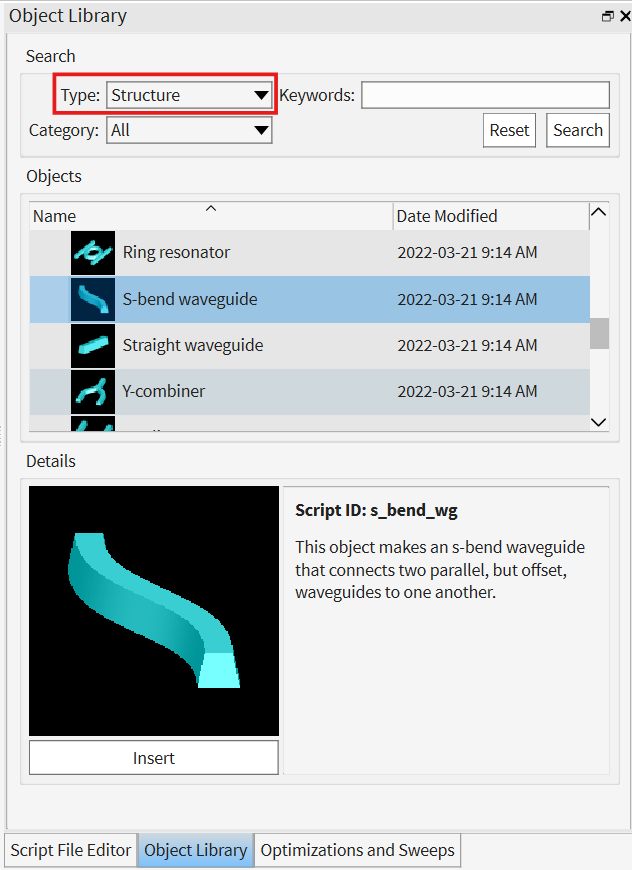Viewport: 632px width, 870px height.
Task: Select the Straight waveguide row text
Action: point(193,345)
